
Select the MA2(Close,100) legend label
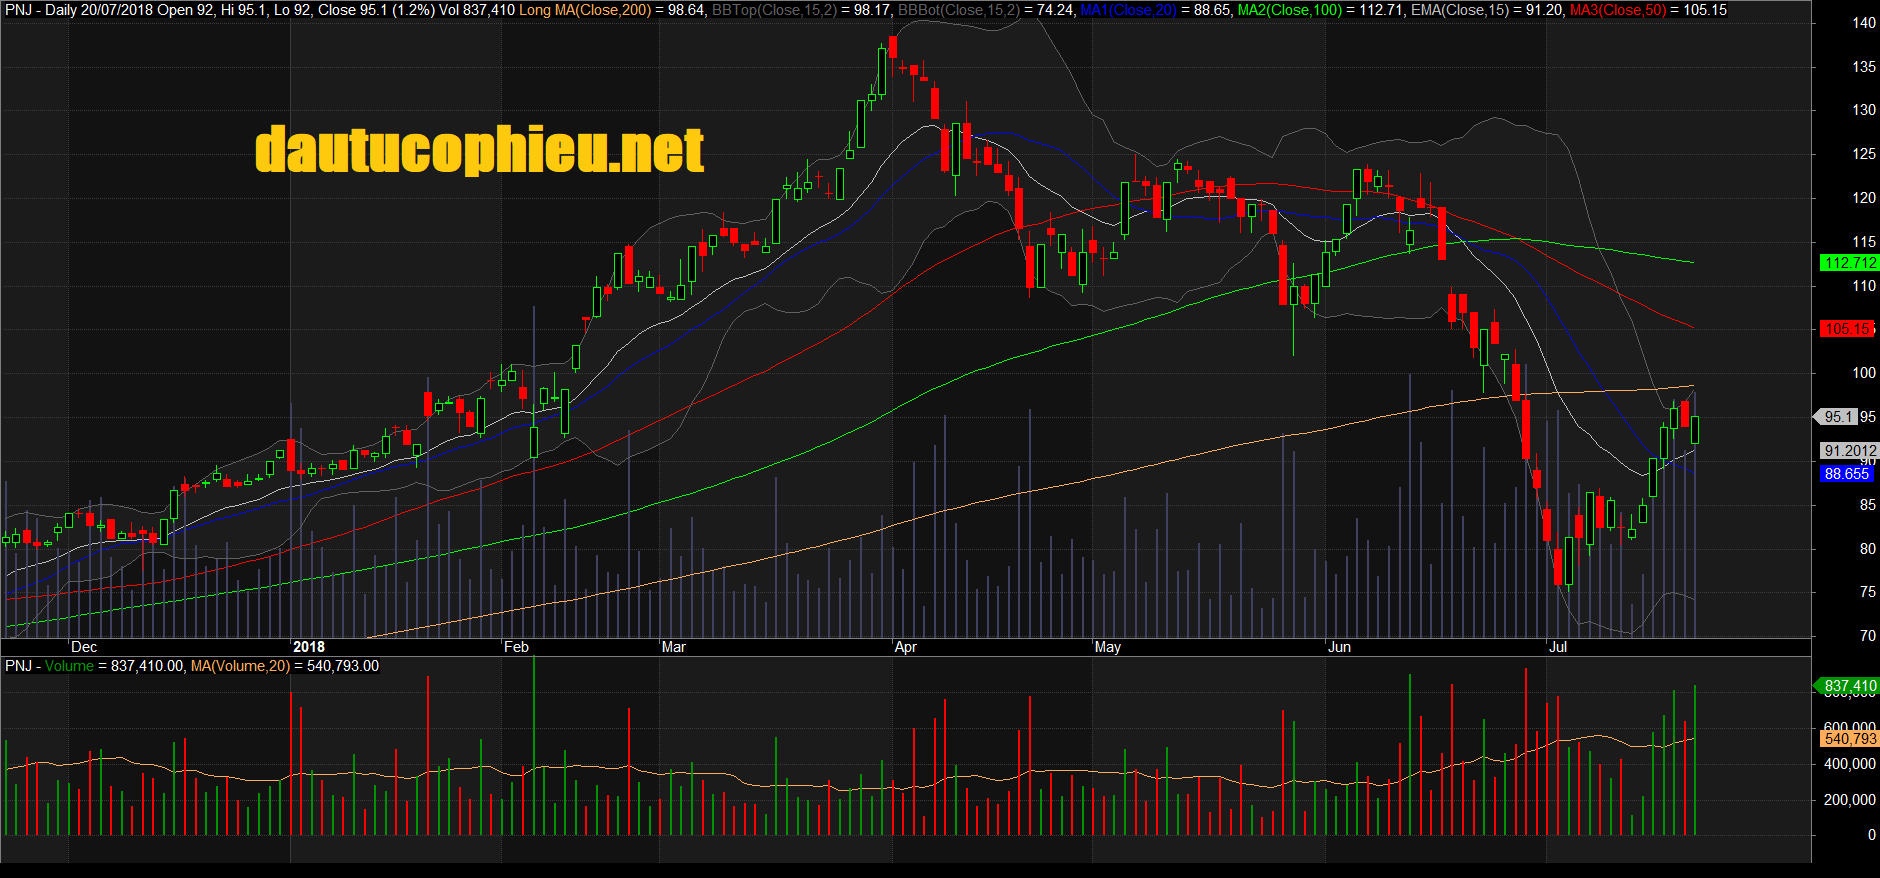(1290, 10)
